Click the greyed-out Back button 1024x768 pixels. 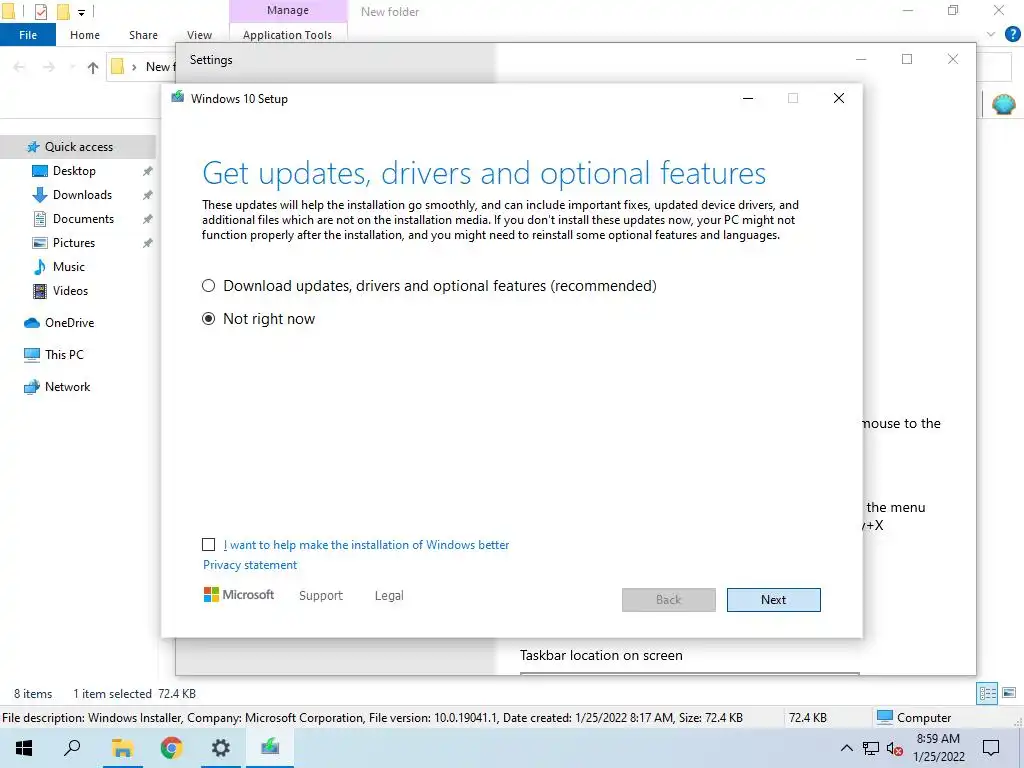(x=668, y=600)
